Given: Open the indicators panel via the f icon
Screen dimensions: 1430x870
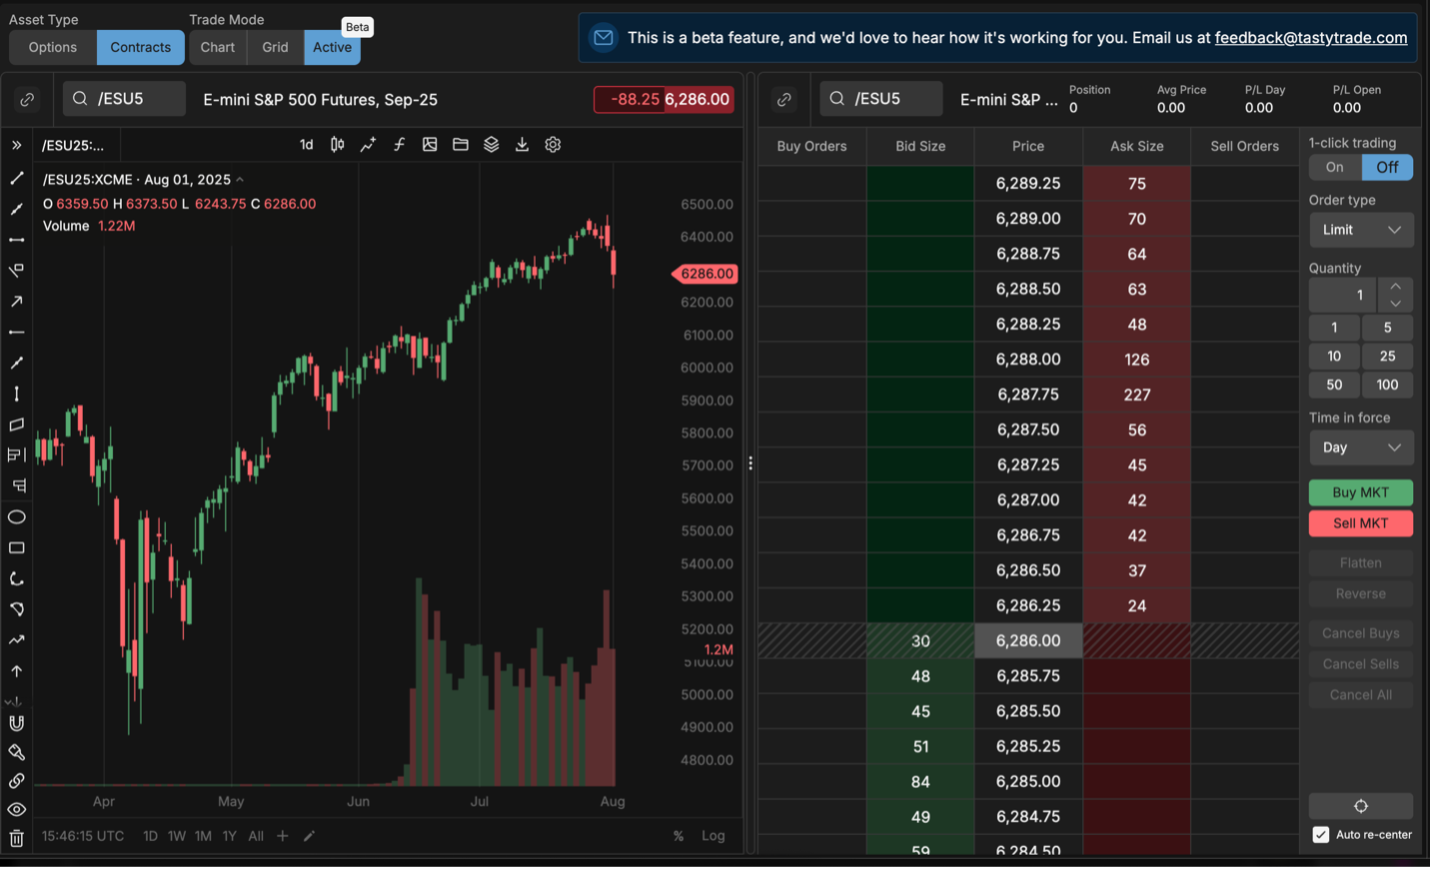Looking at the screenshot, I should point(399,144).
